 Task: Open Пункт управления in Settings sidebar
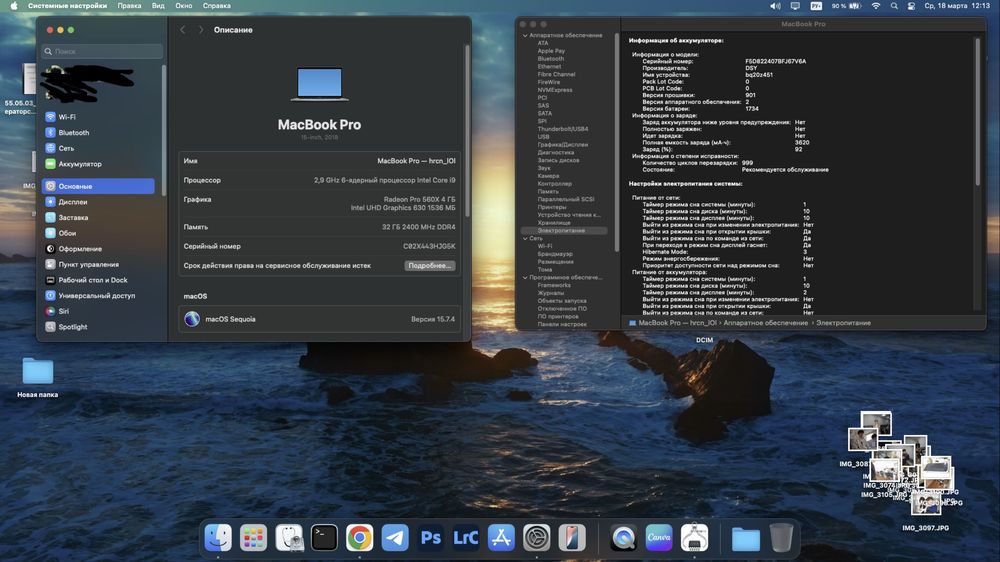point(98,264)
